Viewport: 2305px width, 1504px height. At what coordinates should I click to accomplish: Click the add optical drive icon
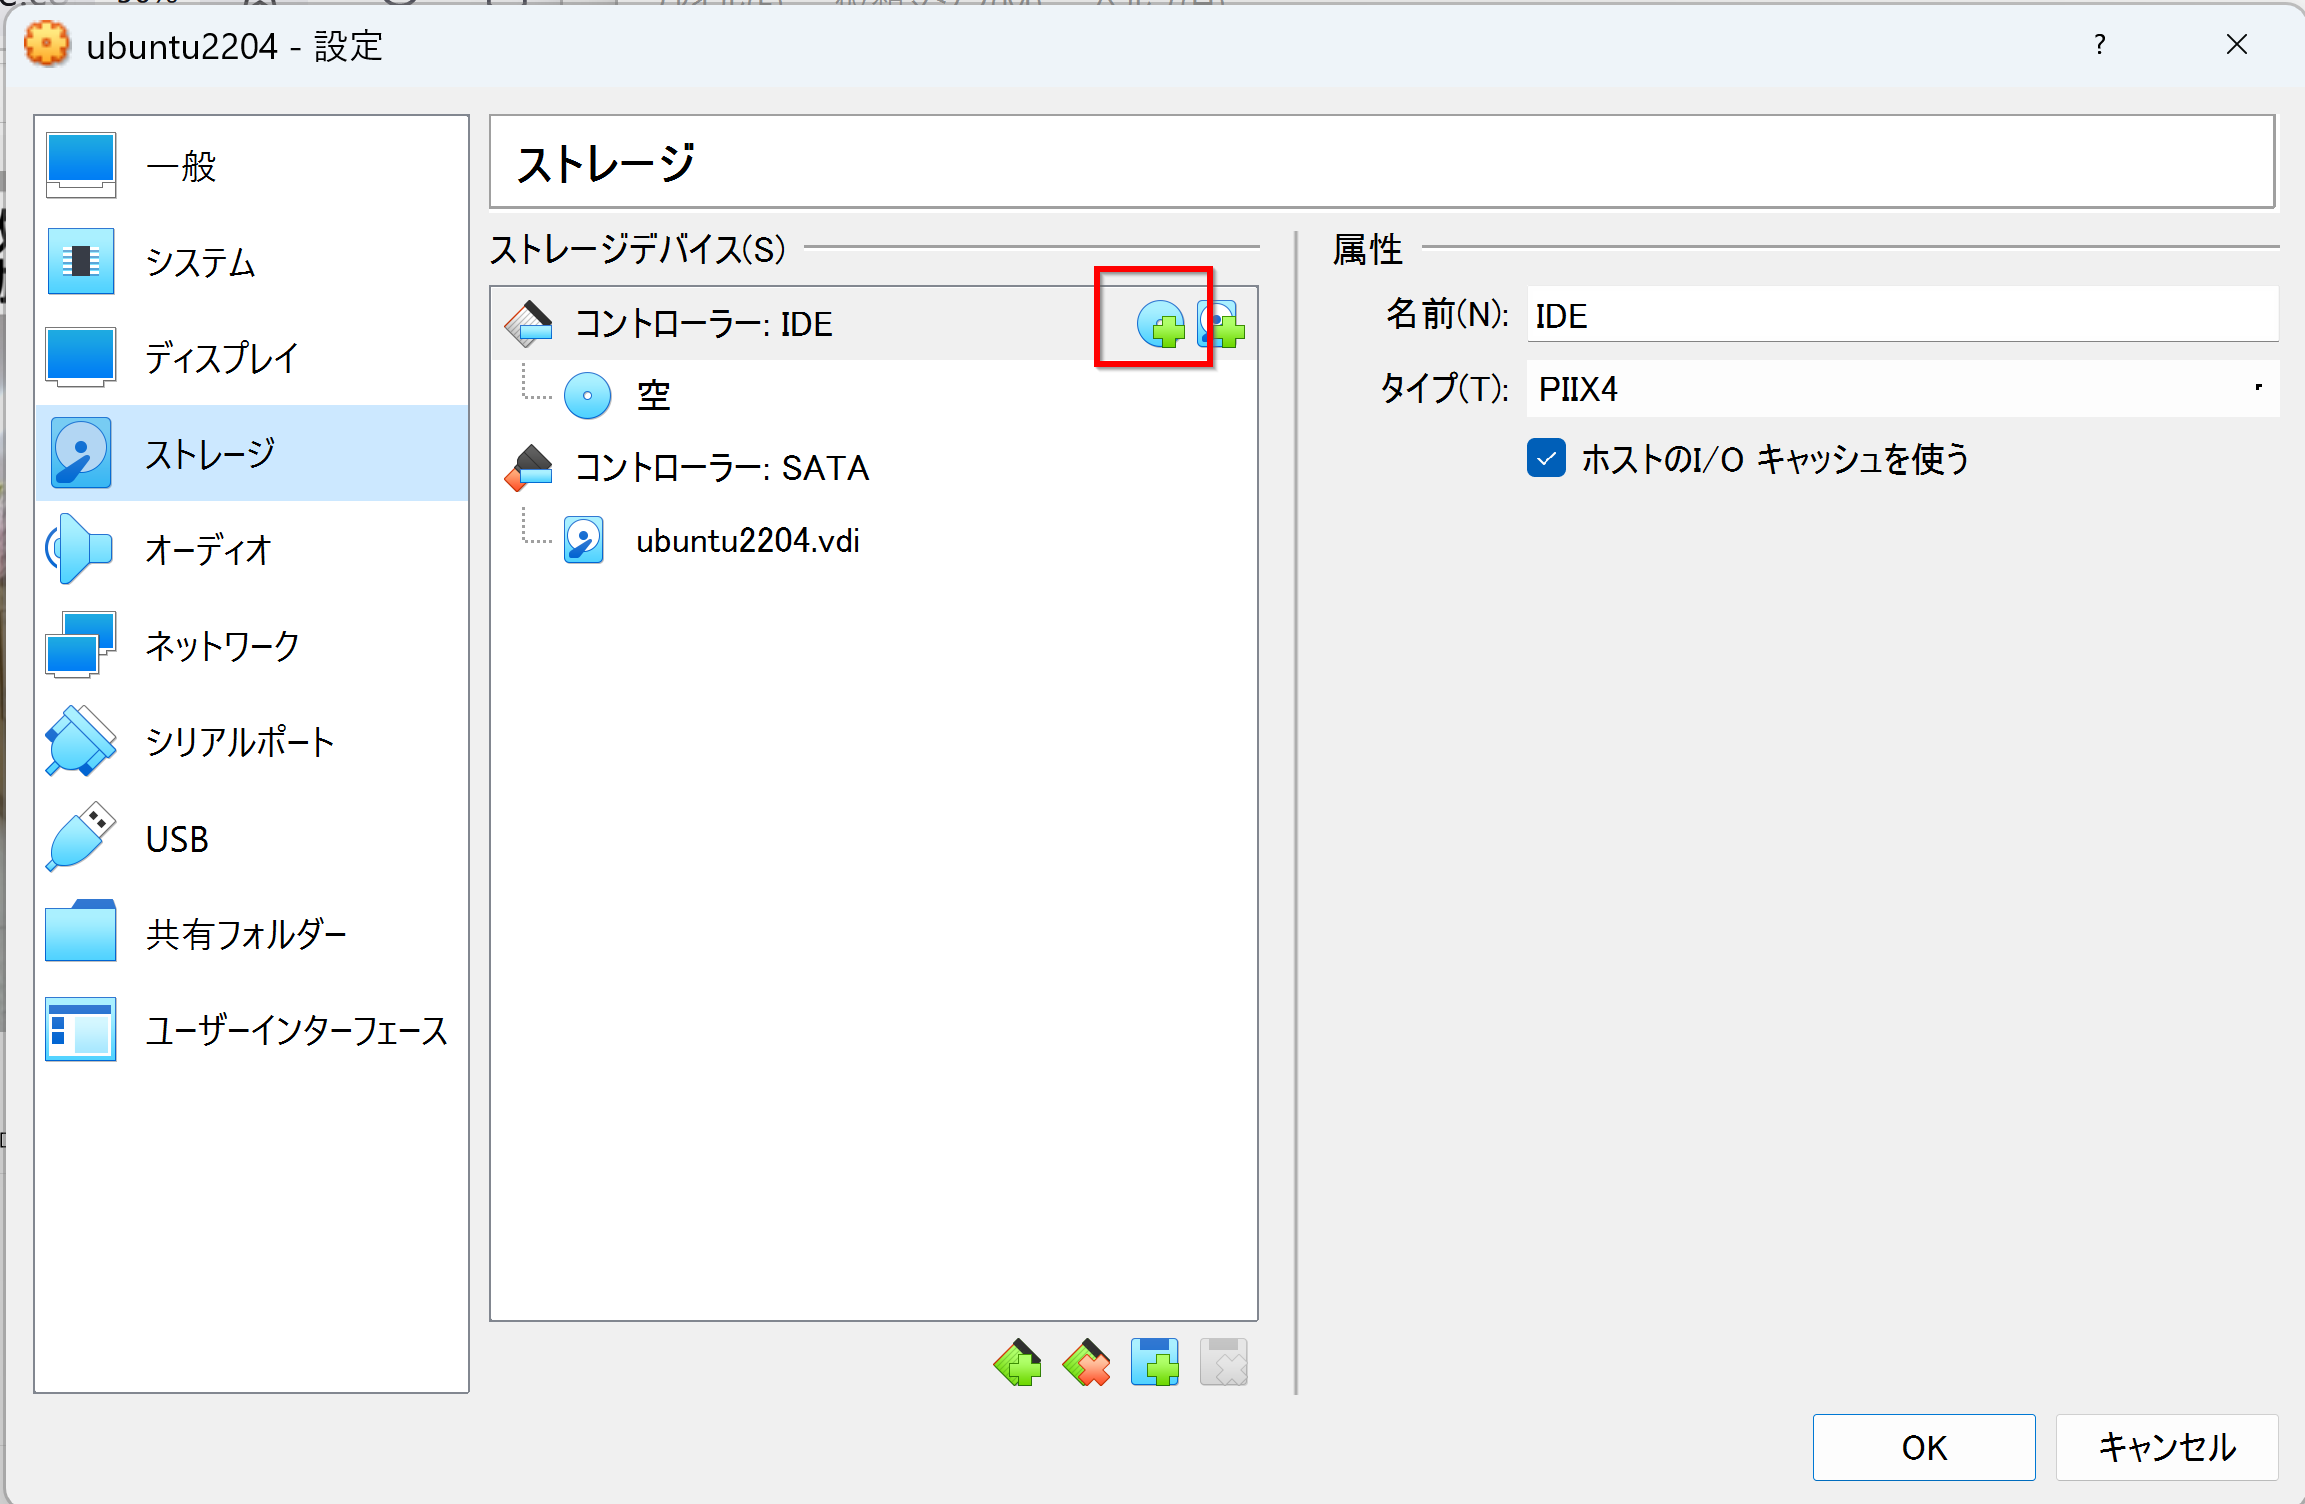click(1152, 323)
